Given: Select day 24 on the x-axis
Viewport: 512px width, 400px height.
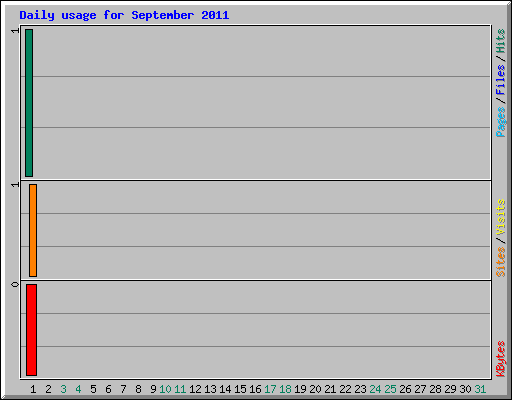Looking at the screenshot, I should click(x=375, y=389).
